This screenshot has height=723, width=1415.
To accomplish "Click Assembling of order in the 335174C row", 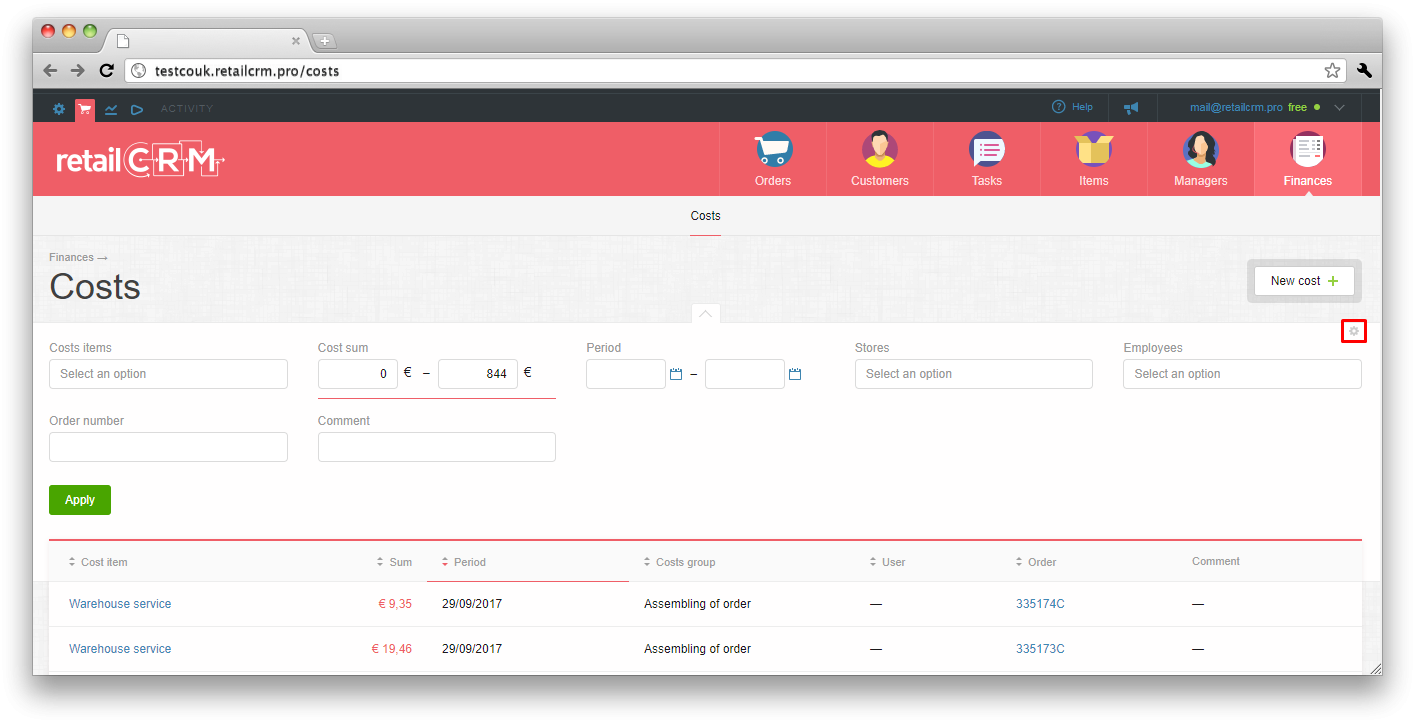I will 697,604.
